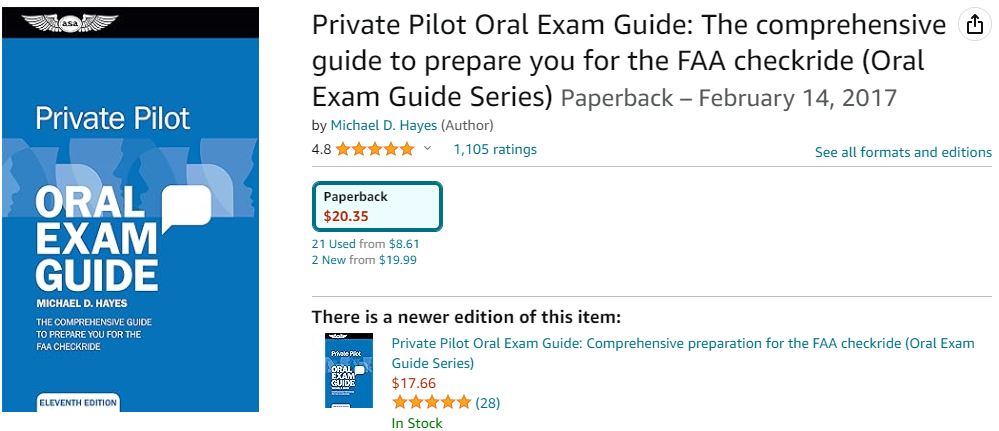Click the 4.8 rating number

coord(321,150)
